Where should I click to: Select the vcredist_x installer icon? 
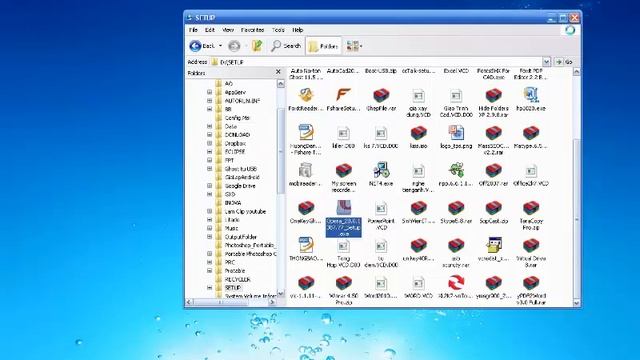tap(493, 245)
